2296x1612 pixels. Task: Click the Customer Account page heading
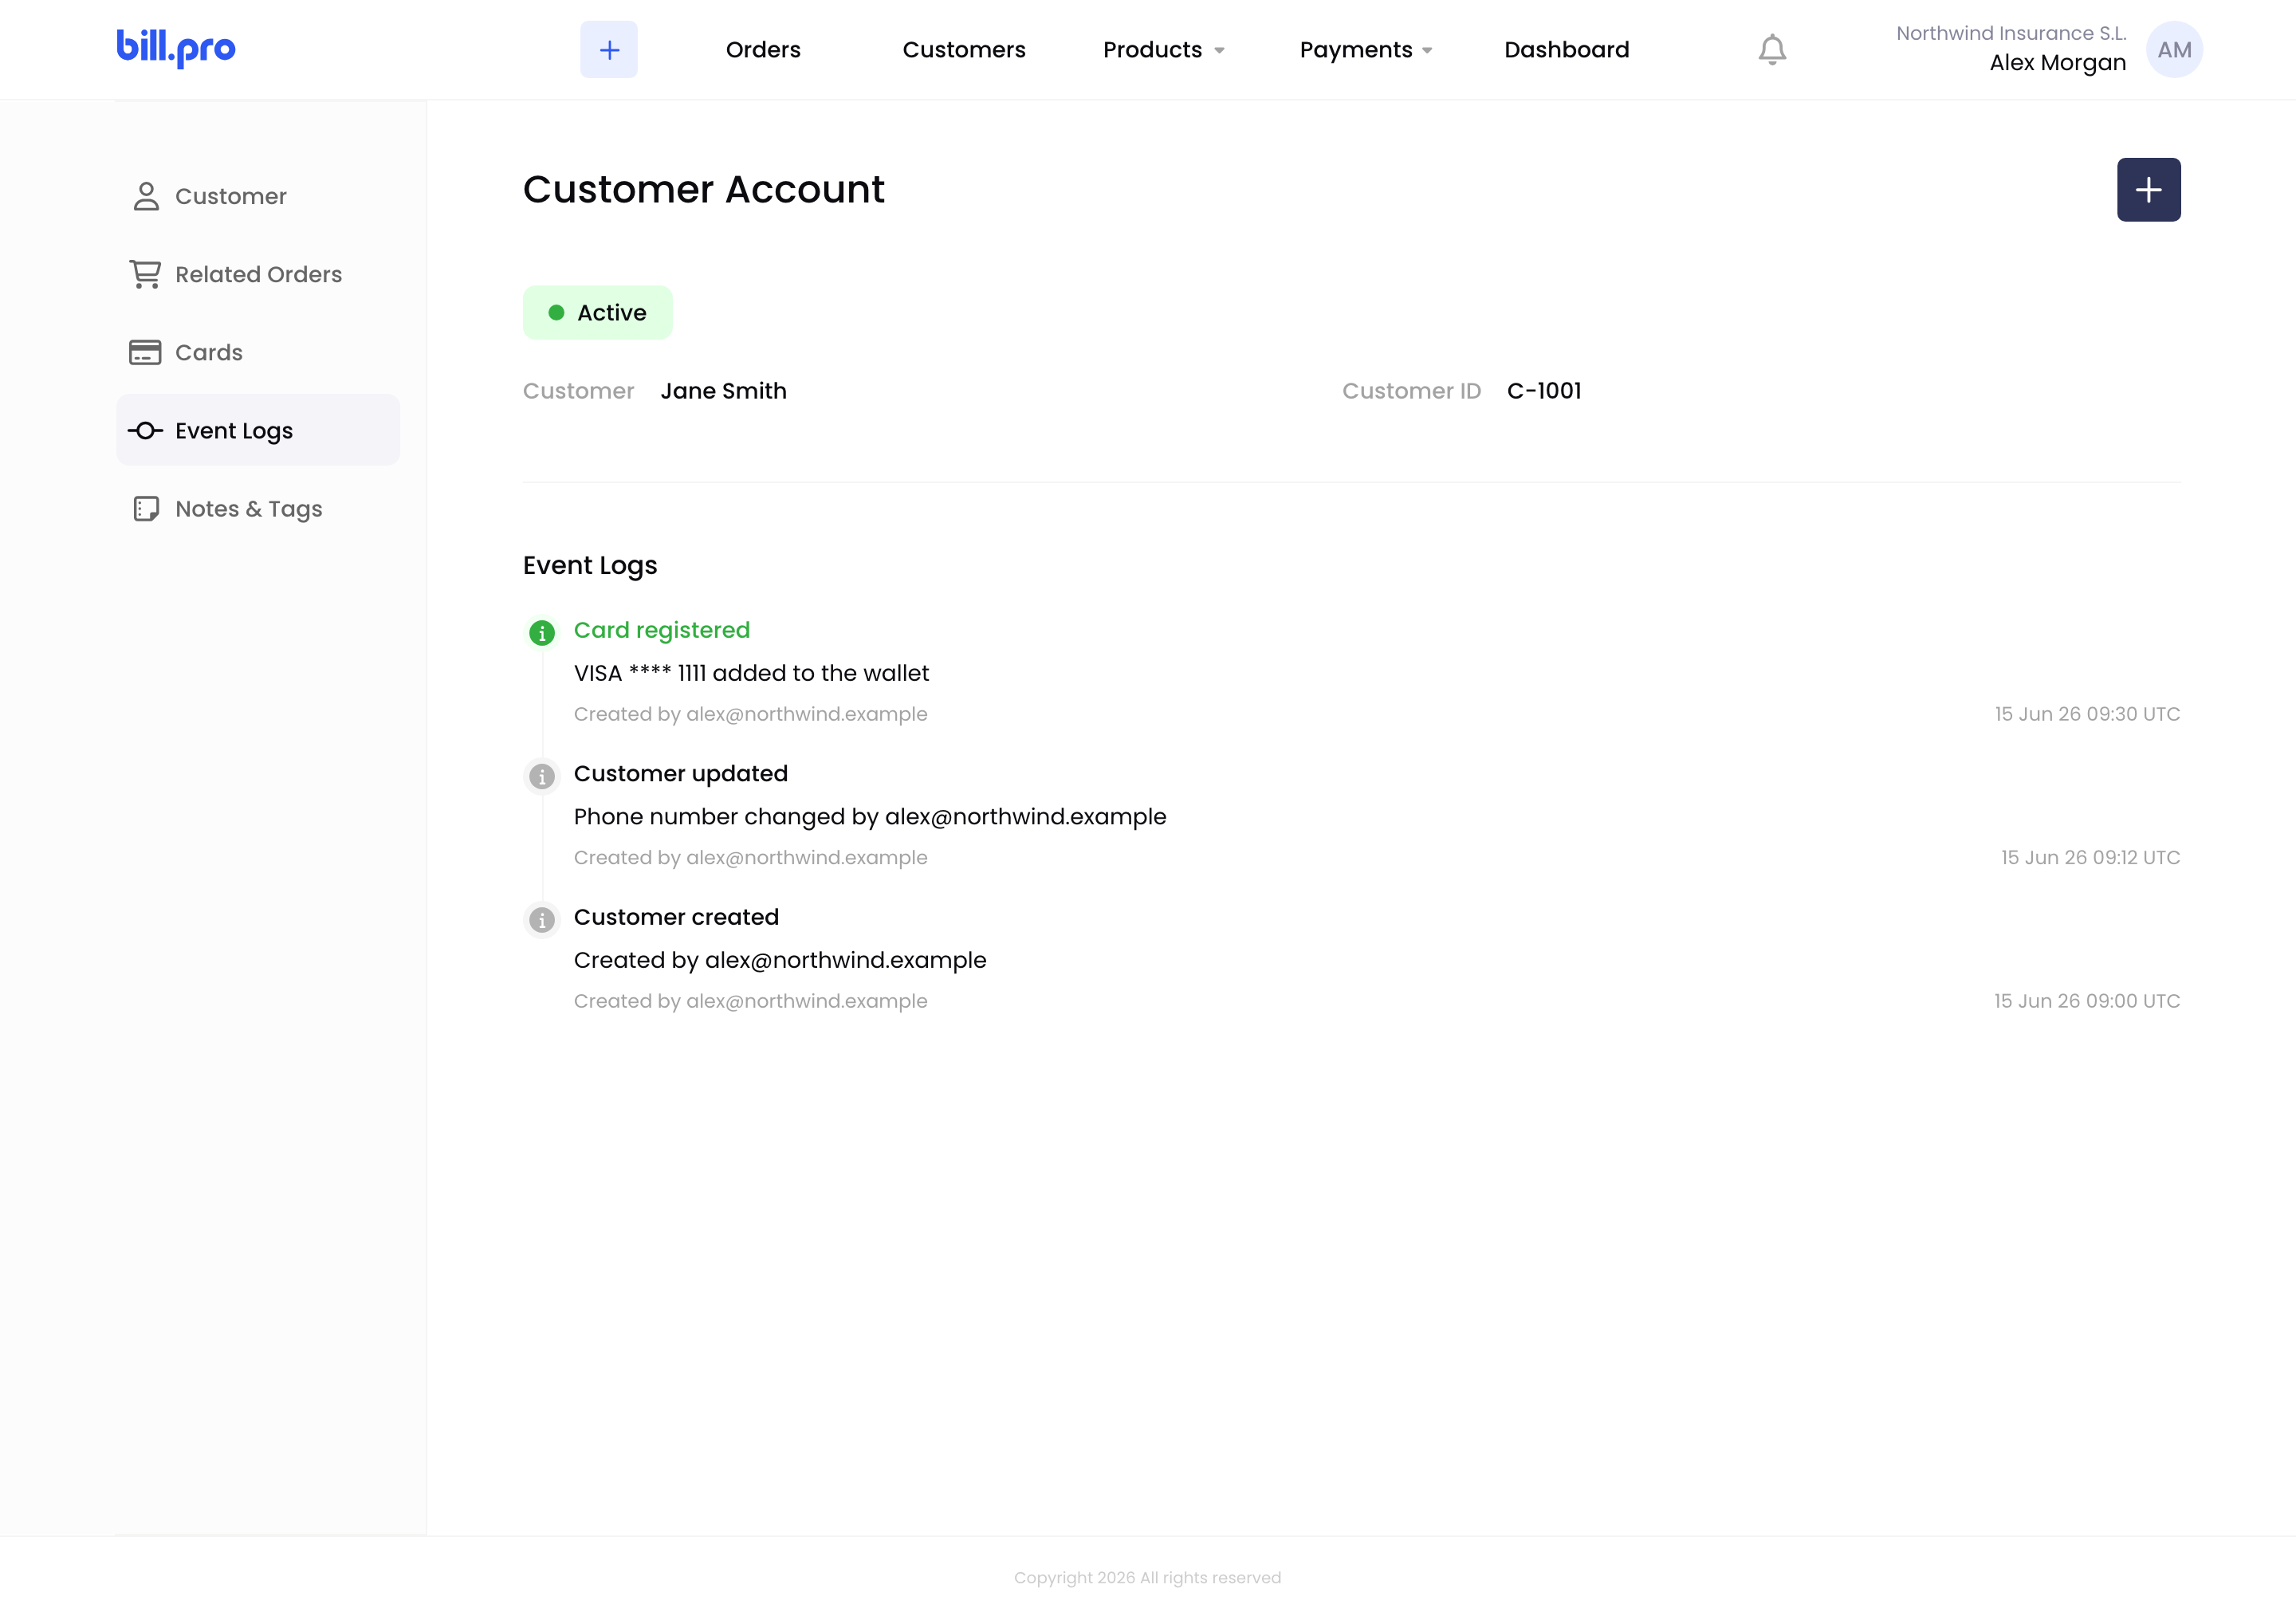704,190
